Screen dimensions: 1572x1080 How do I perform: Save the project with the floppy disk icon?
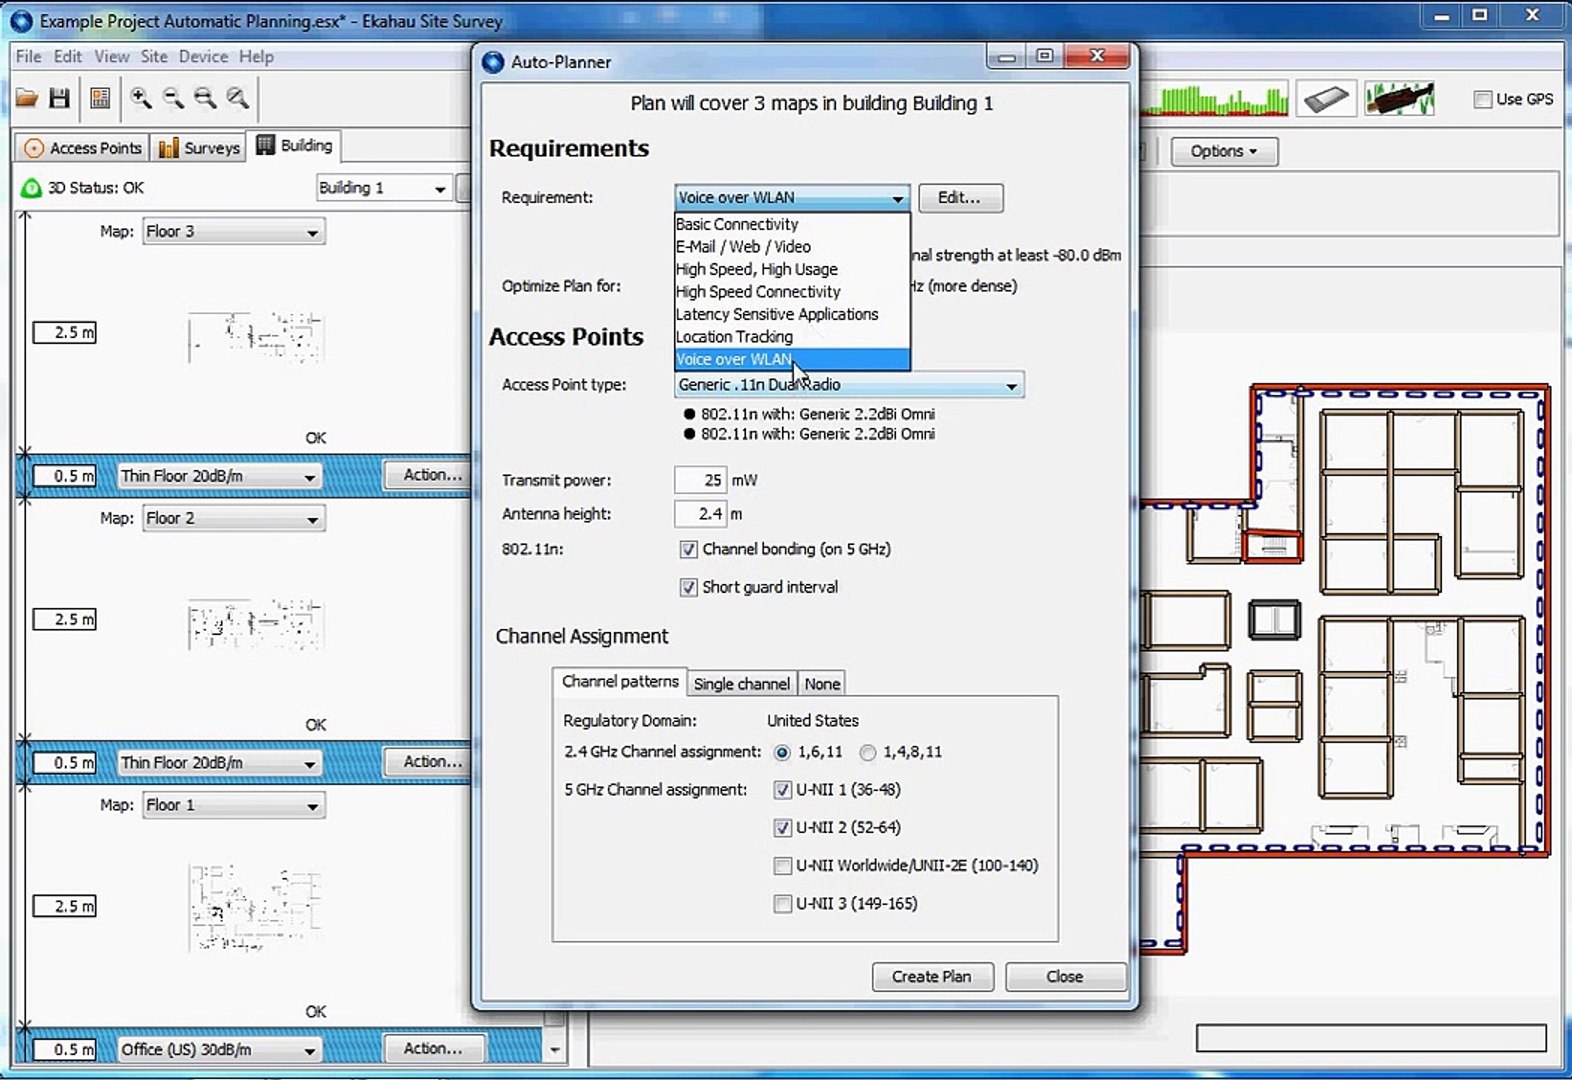(x=60, y=98)
